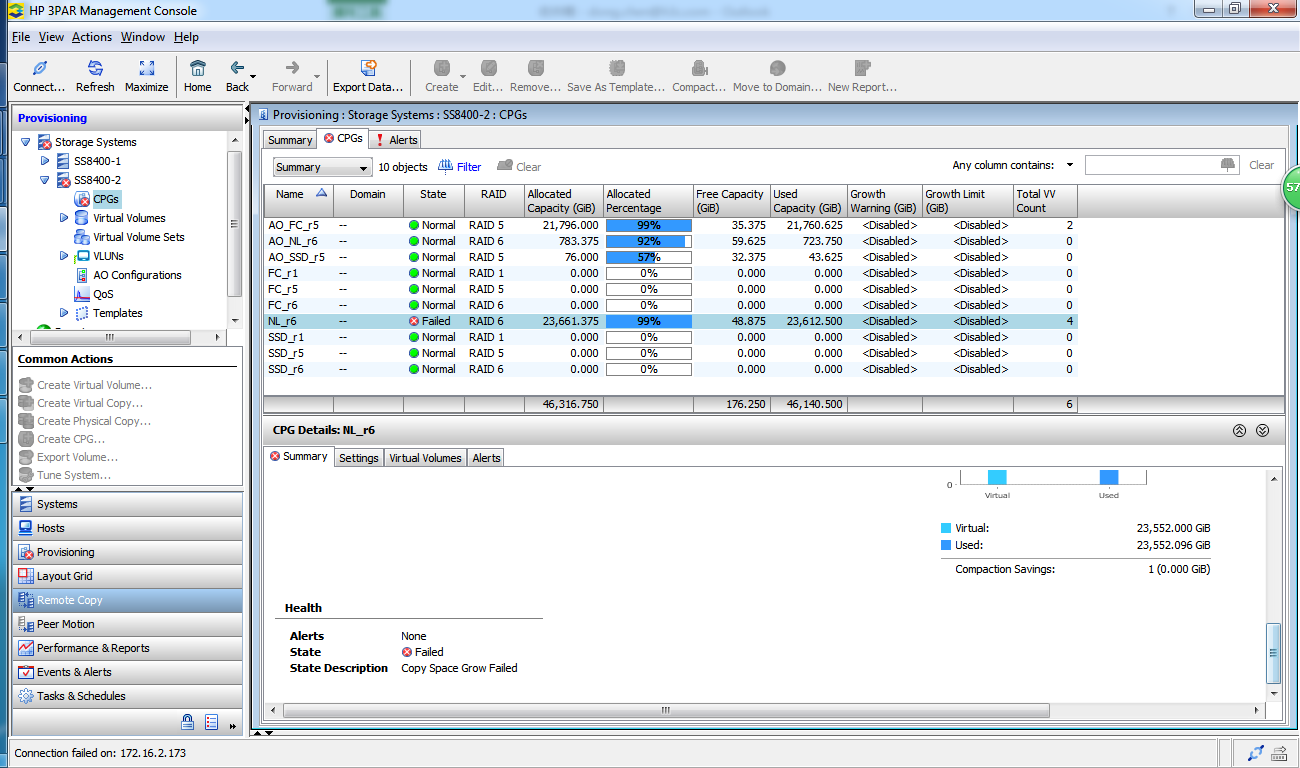The height and width of the screenshot is (768, 1300).
Task: Click the Connect toolbar icon
Action: coord(40,68)
